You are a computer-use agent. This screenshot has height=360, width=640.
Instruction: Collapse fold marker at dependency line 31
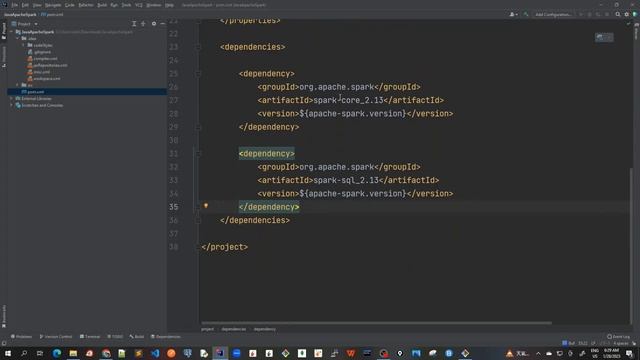click(x=198, y=153)
